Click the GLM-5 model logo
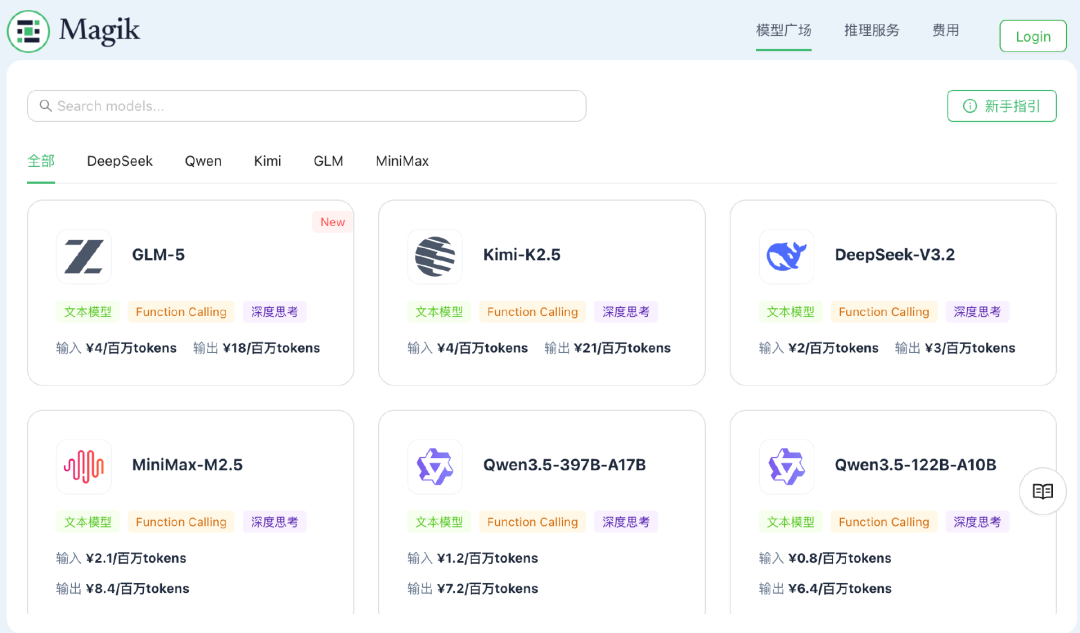The height and width of the screenshot is (633, 1080). coord(84,256)
